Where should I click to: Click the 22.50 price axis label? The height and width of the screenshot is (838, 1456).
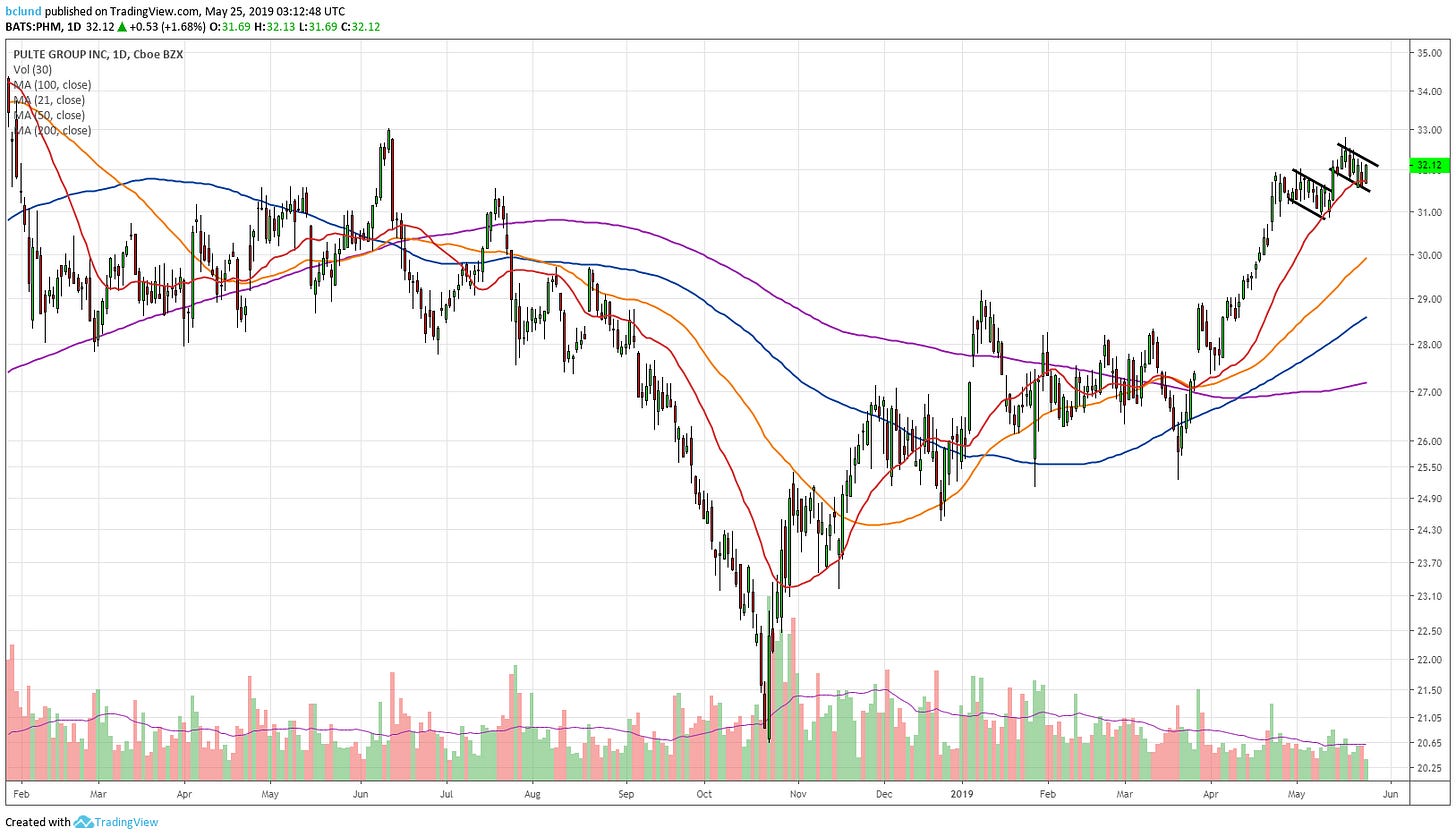coord(1428,631)
